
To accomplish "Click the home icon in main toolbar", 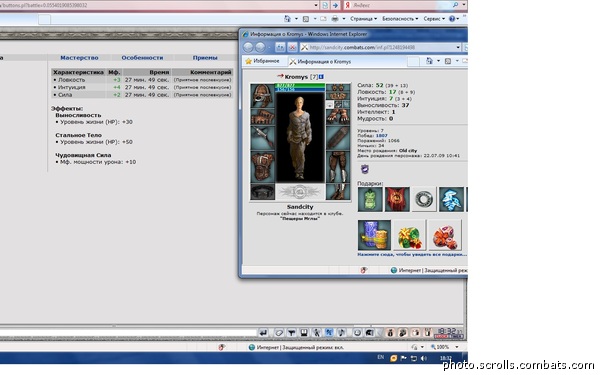I will 287,19.
